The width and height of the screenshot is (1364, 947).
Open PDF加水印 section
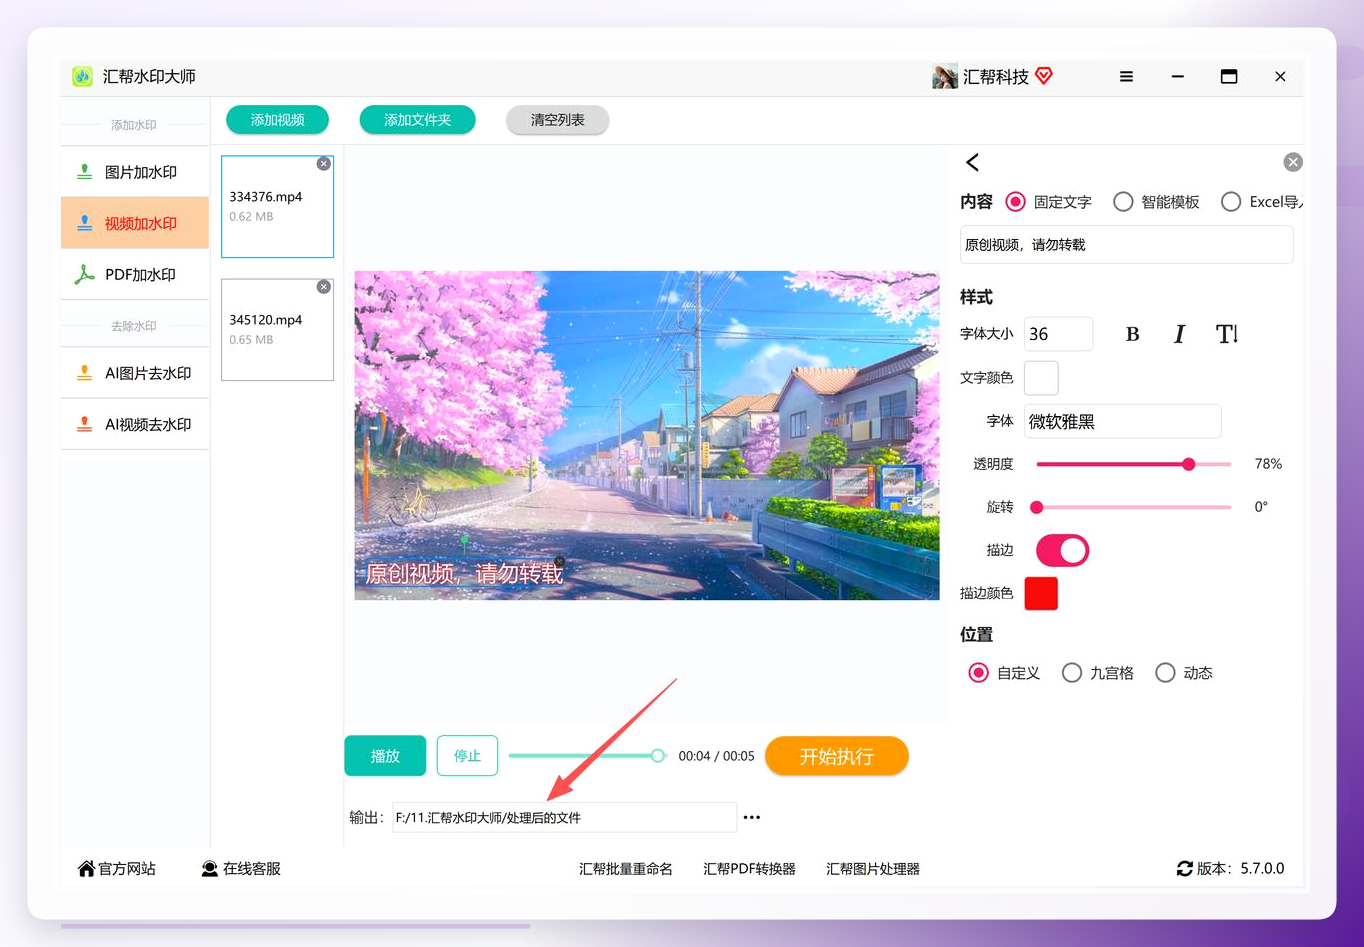coord(135,274)
